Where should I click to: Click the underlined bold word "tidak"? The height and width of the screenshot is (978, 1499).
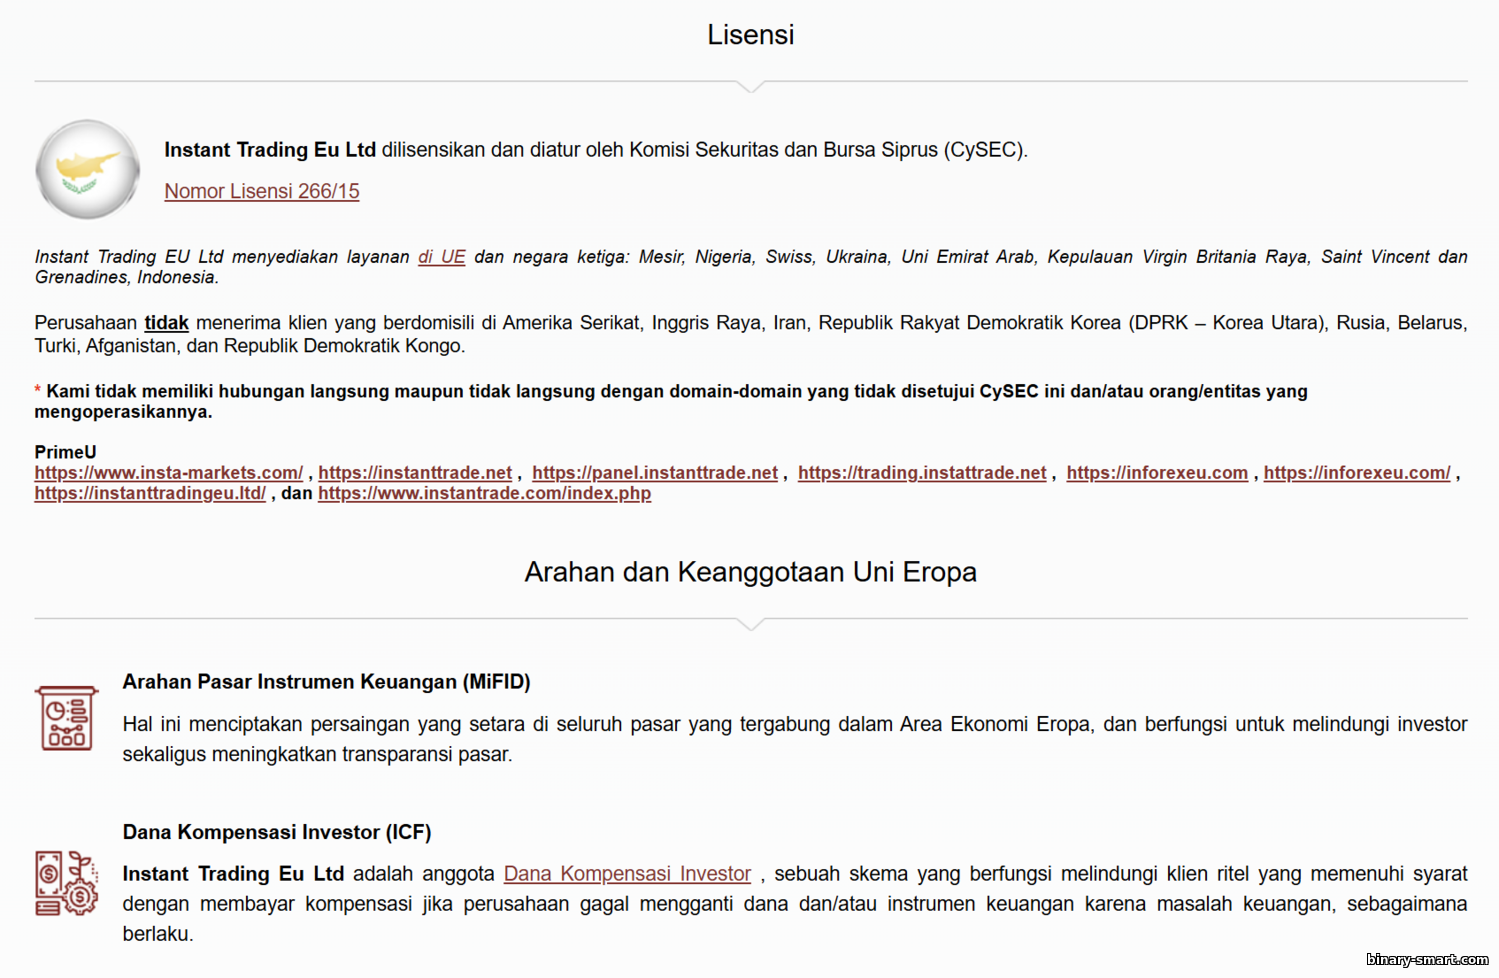coord(166,323)
